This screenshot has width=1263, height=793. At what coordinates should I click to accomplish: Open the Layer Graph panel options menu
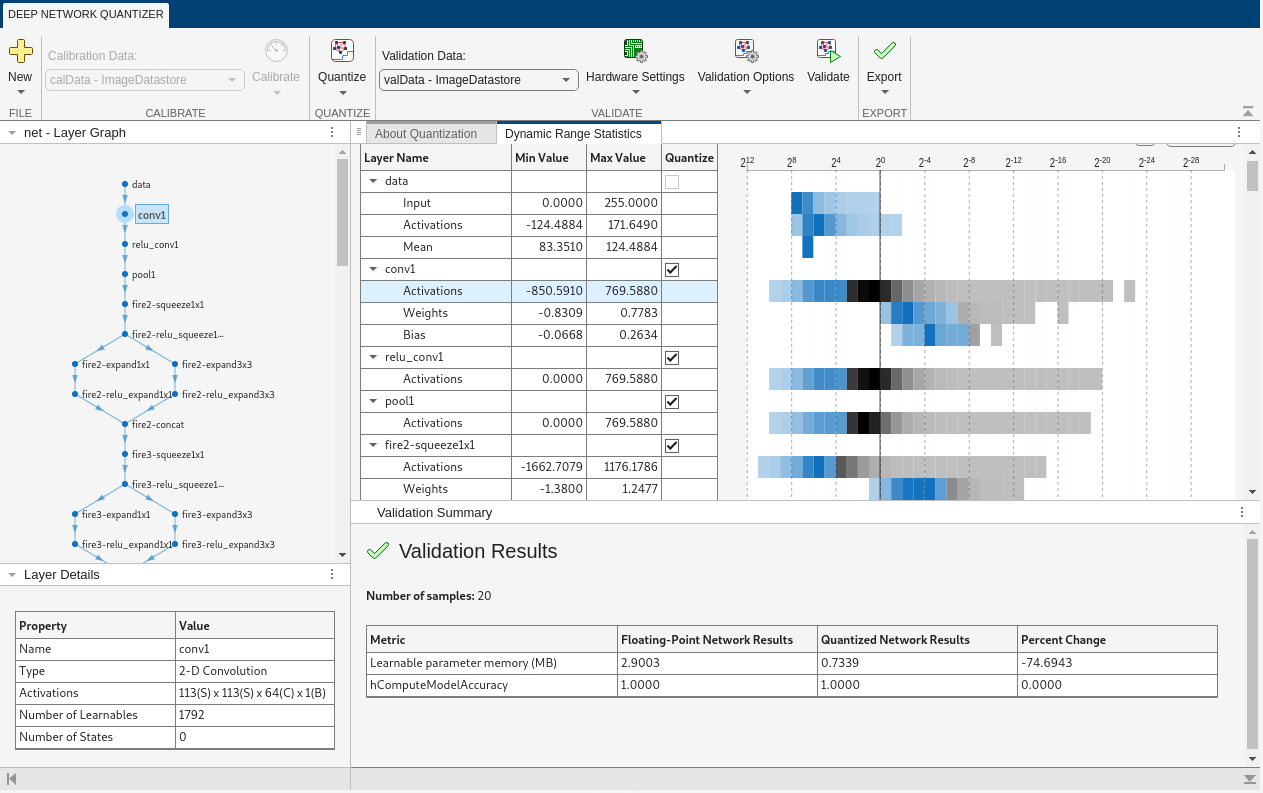332,132
